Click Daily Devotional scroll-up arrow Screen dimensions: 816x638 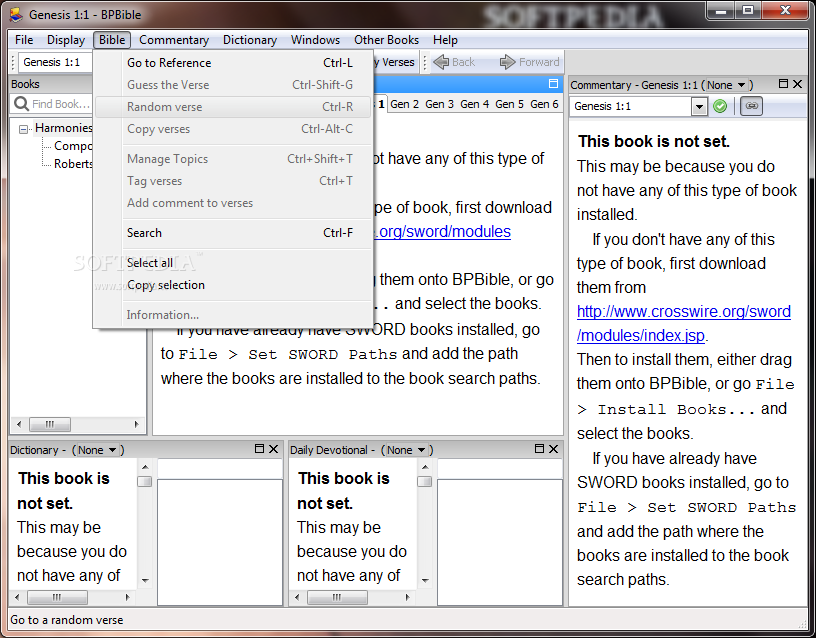point(425,467)
